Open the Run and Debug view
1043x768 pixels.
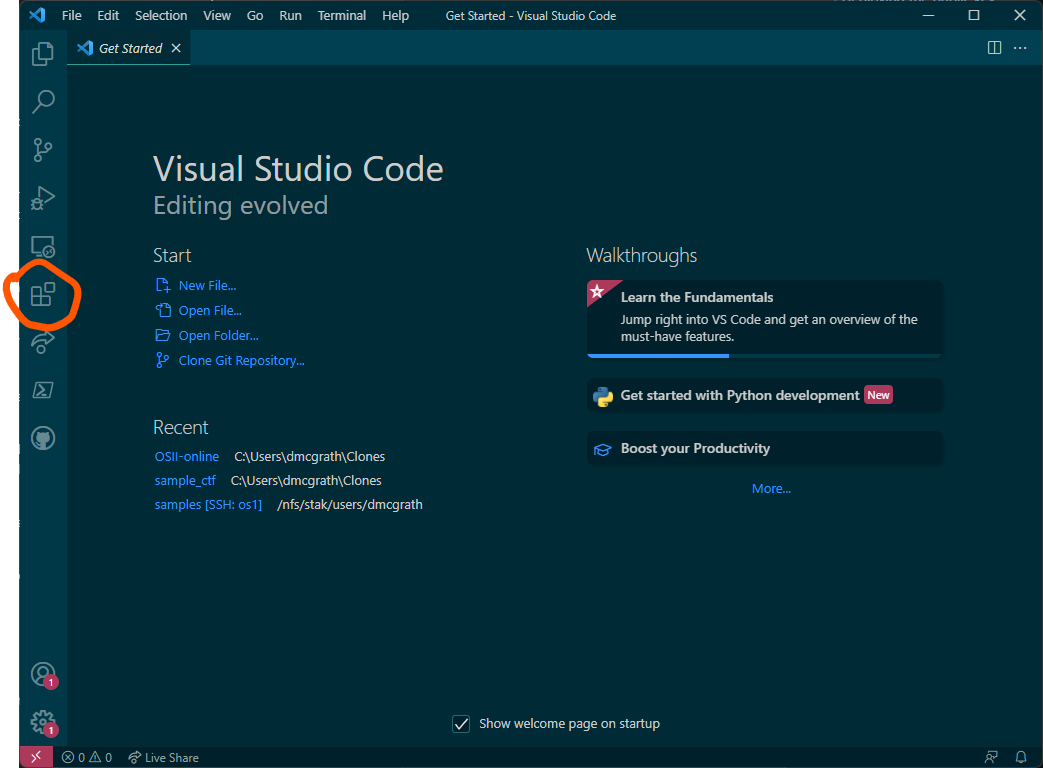pos(43,197)
